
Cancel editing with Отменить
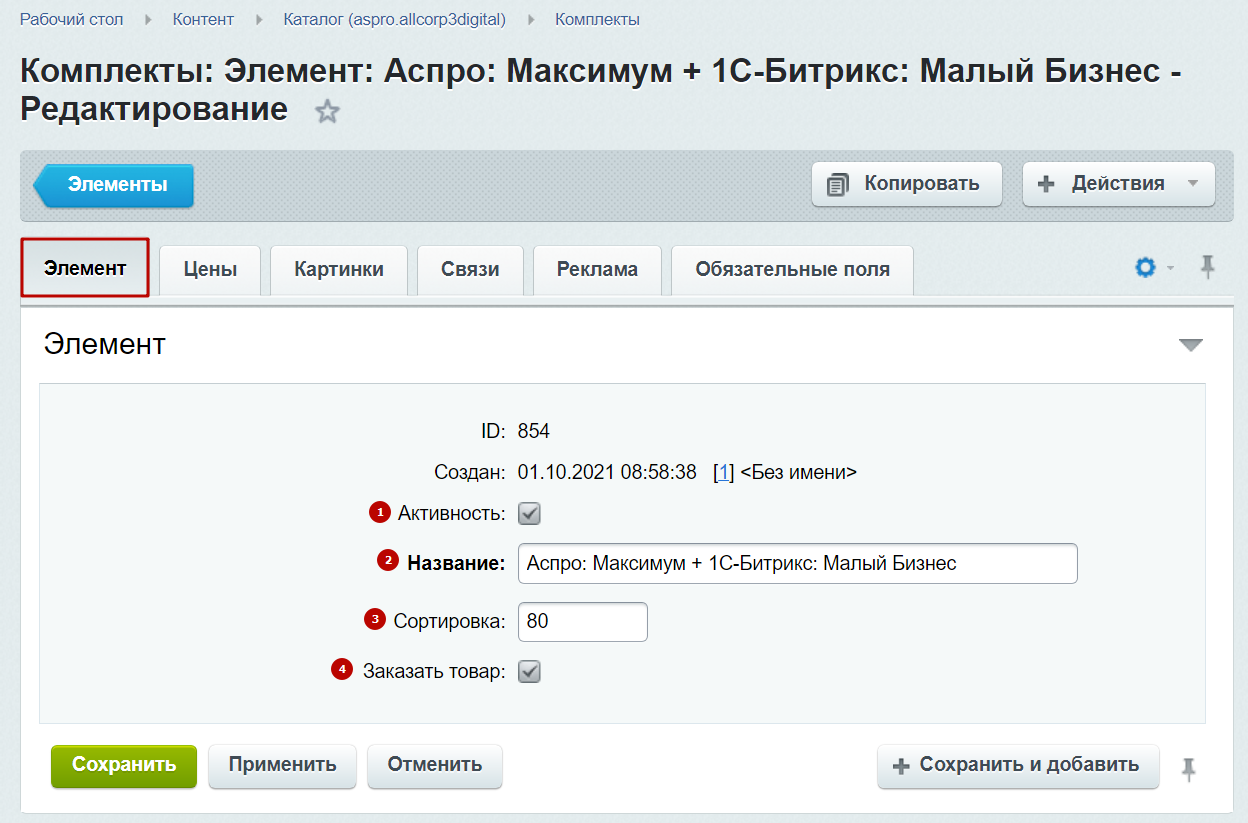pyautogui.click(x=435, y=765)
